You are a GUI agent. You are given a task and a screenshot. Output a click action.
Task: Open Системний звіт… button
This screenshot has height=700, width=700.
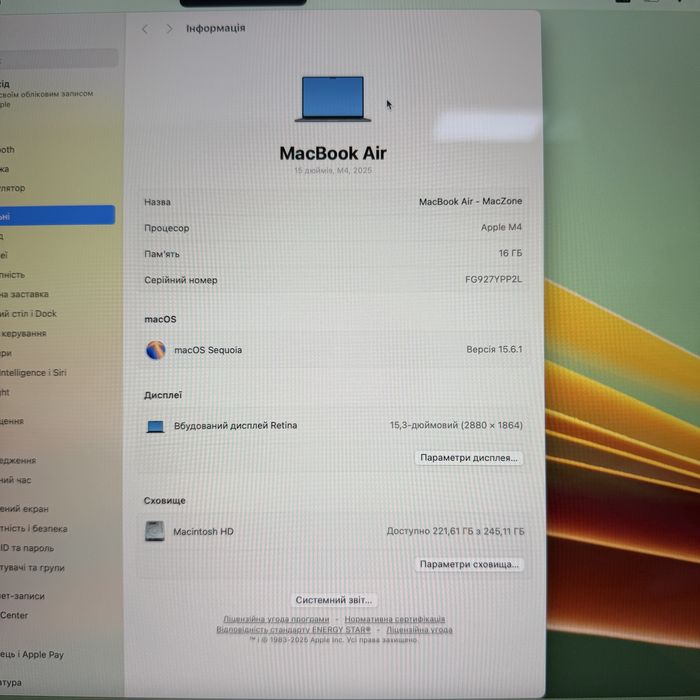pyautogui.click(x=333, y=600)
